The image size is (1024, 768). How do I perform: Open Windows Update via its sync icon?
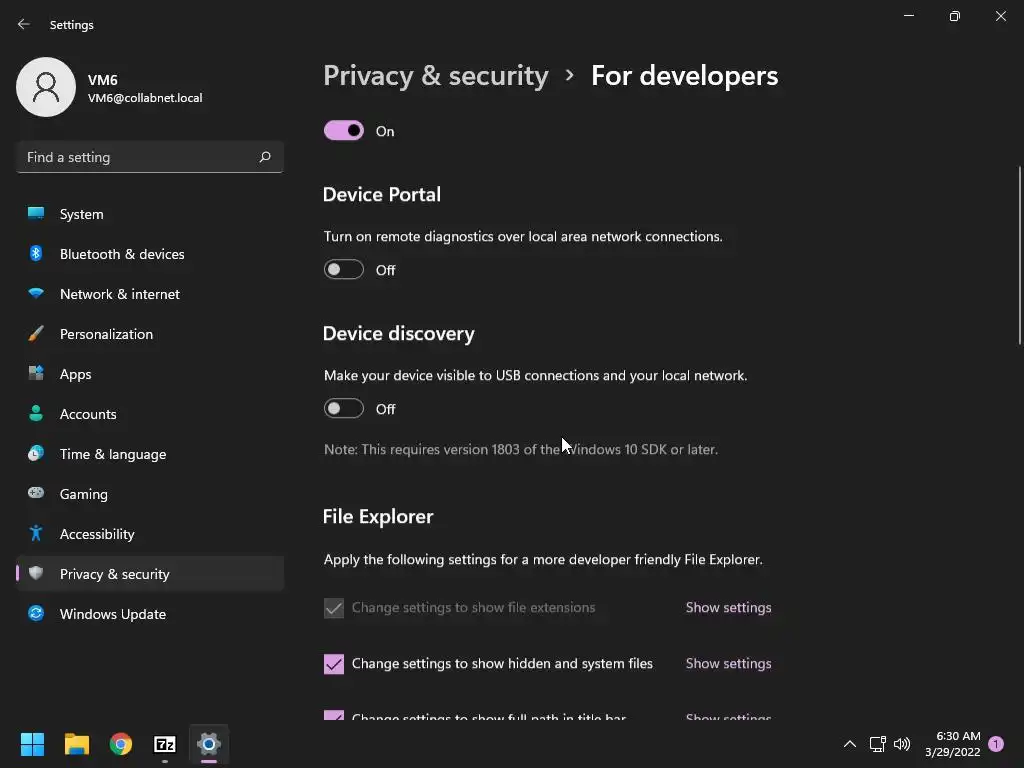tap(36, 614)
